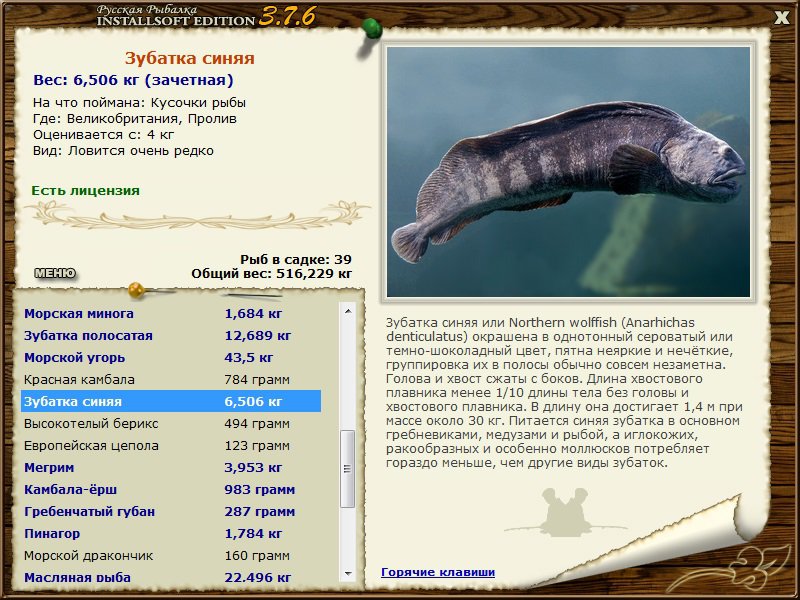The image size is (800, 600).
Task: Click the silhouette watermark below the description
Action: click(565, 511)
